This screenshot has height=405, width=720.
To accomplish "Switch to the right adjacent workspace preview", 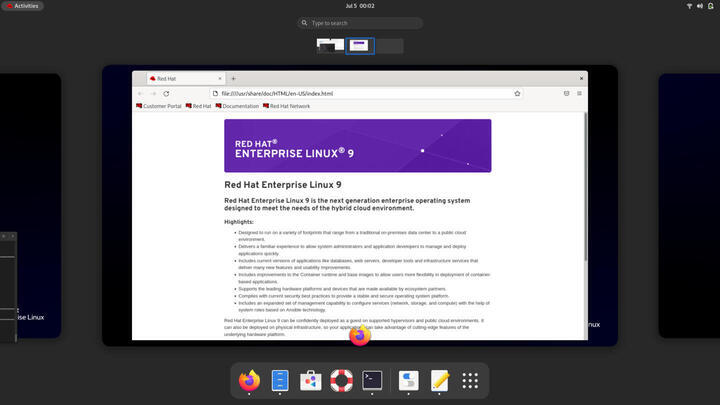I will [689, 206].
